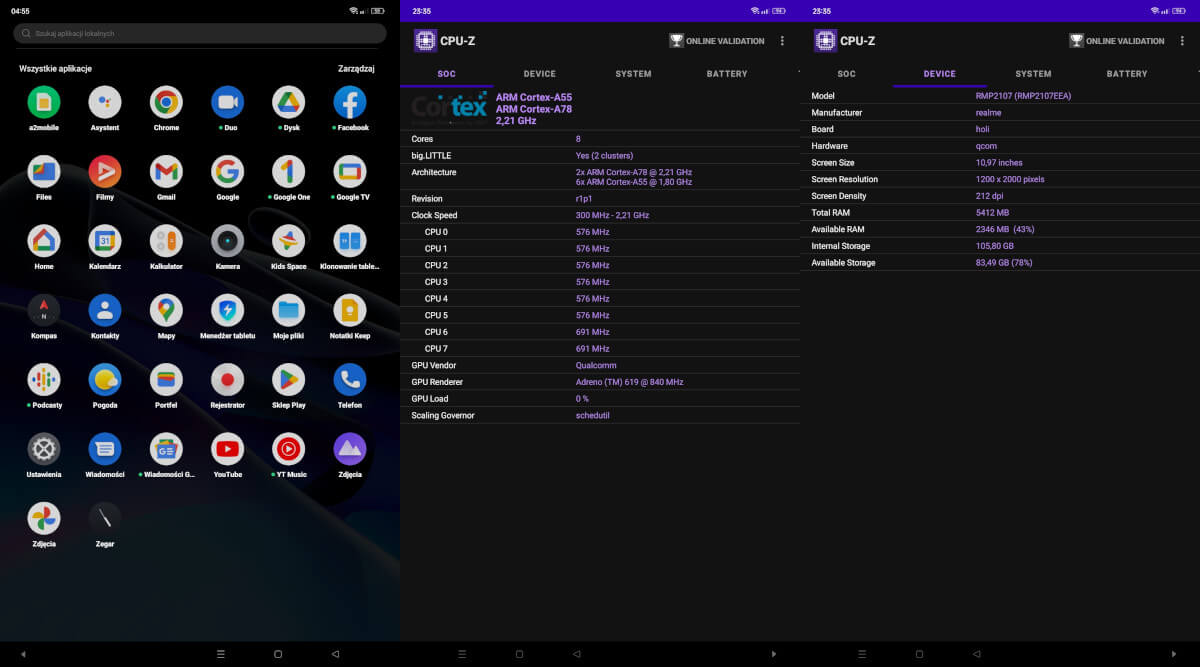Start the Kamera app
1200x667 pixels.
(227, 239)
